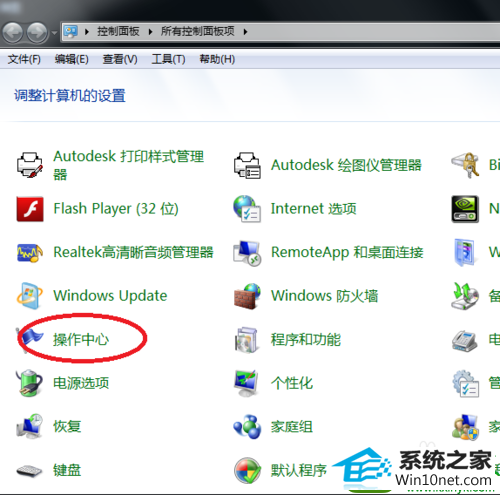This screenshot has width=500, height=495.
Task: Open Autodesk 打印样式管理器 link
Action: pos(129,165)
